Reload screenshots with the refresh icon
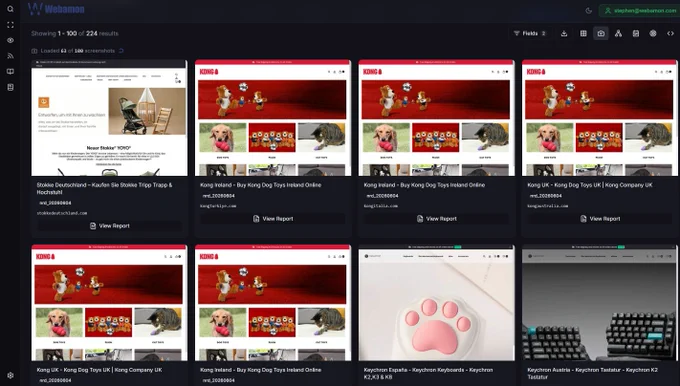 [121, 51]
